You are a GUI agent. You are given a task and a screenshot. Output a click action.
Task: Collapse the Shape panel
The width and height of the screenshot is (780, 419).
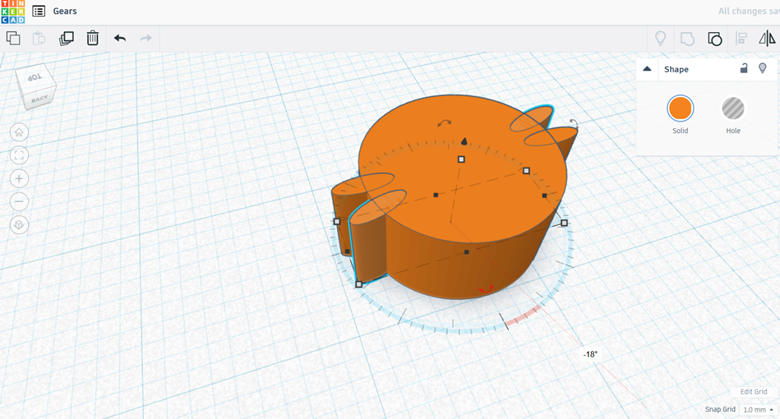click(647, 69)
